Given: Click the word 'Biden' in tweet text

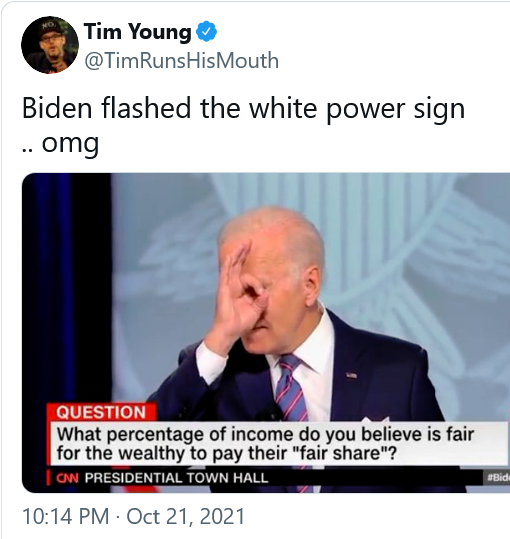Looking at the screenshot, I should pos(57,108).
